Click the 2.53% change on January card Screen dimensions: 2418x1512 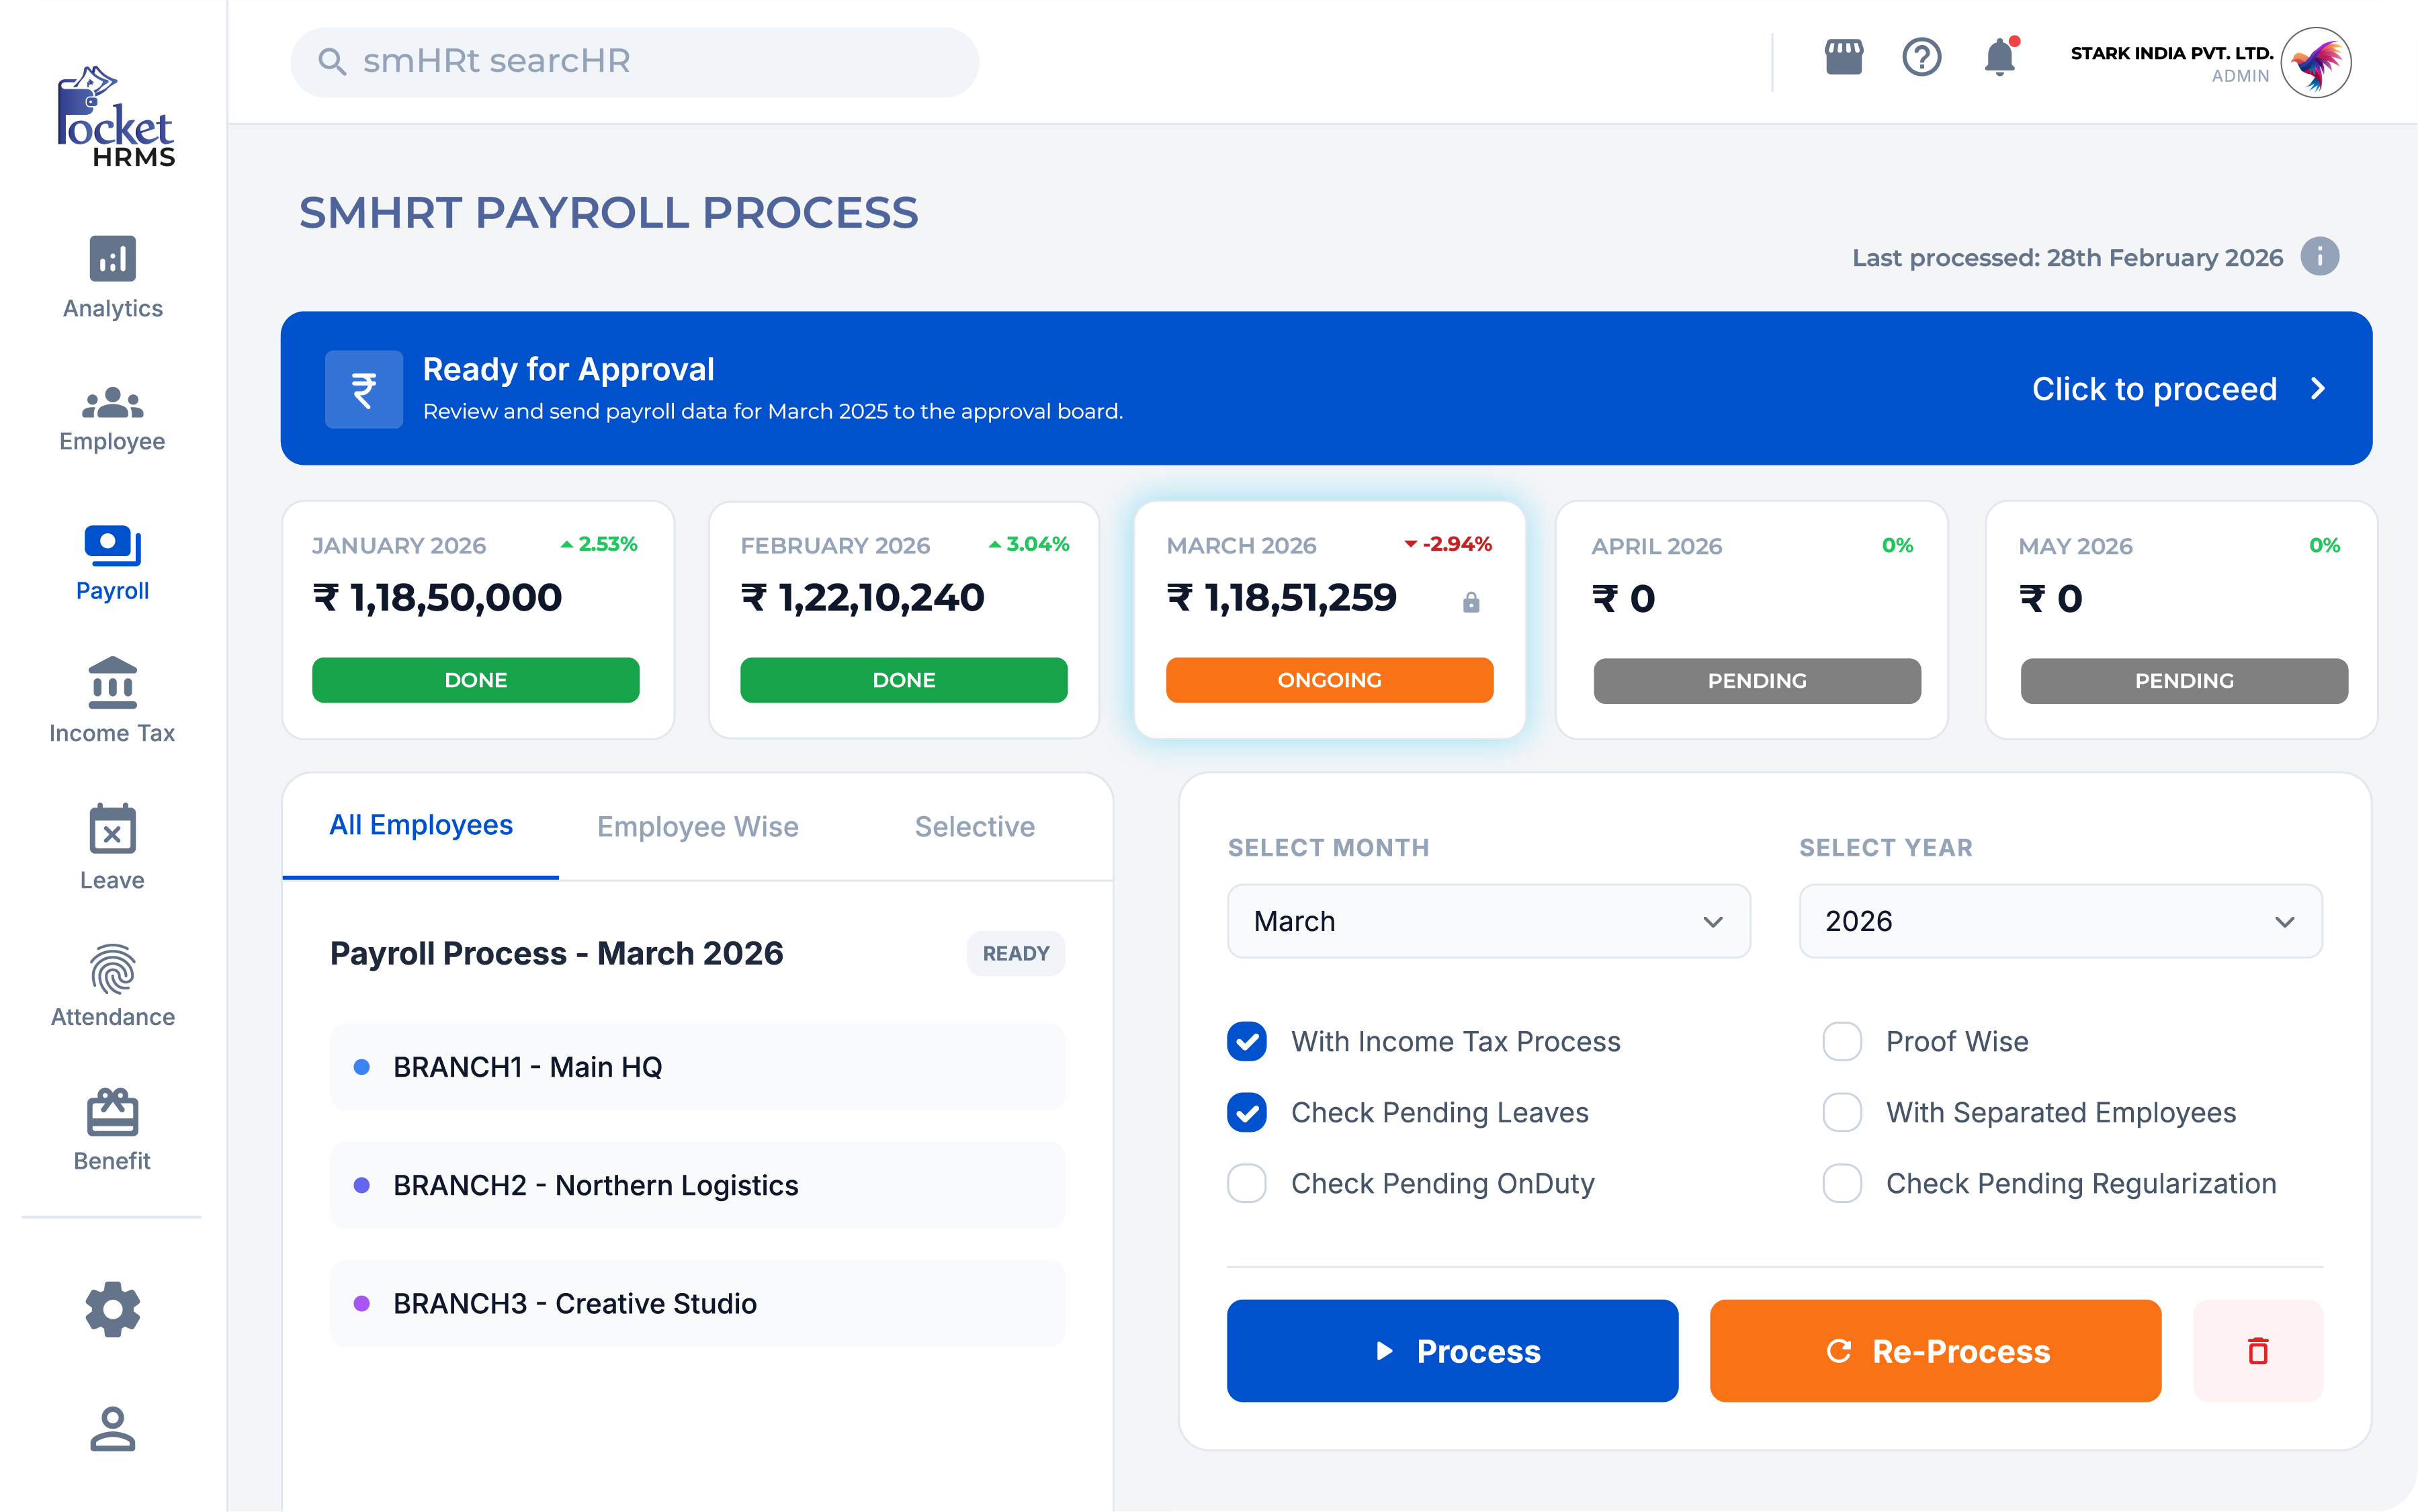(598, 544)
